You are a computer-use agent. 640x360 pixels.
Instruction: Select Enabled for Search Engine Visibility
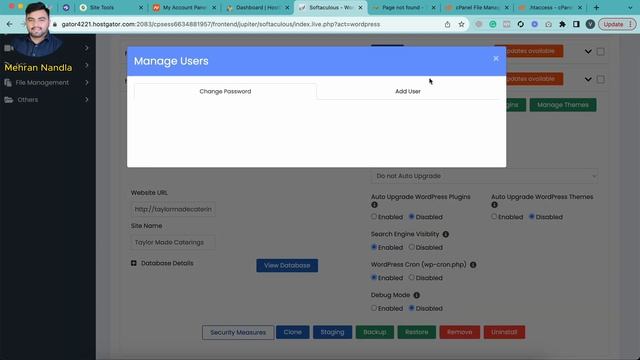click(x=374, y=247)
